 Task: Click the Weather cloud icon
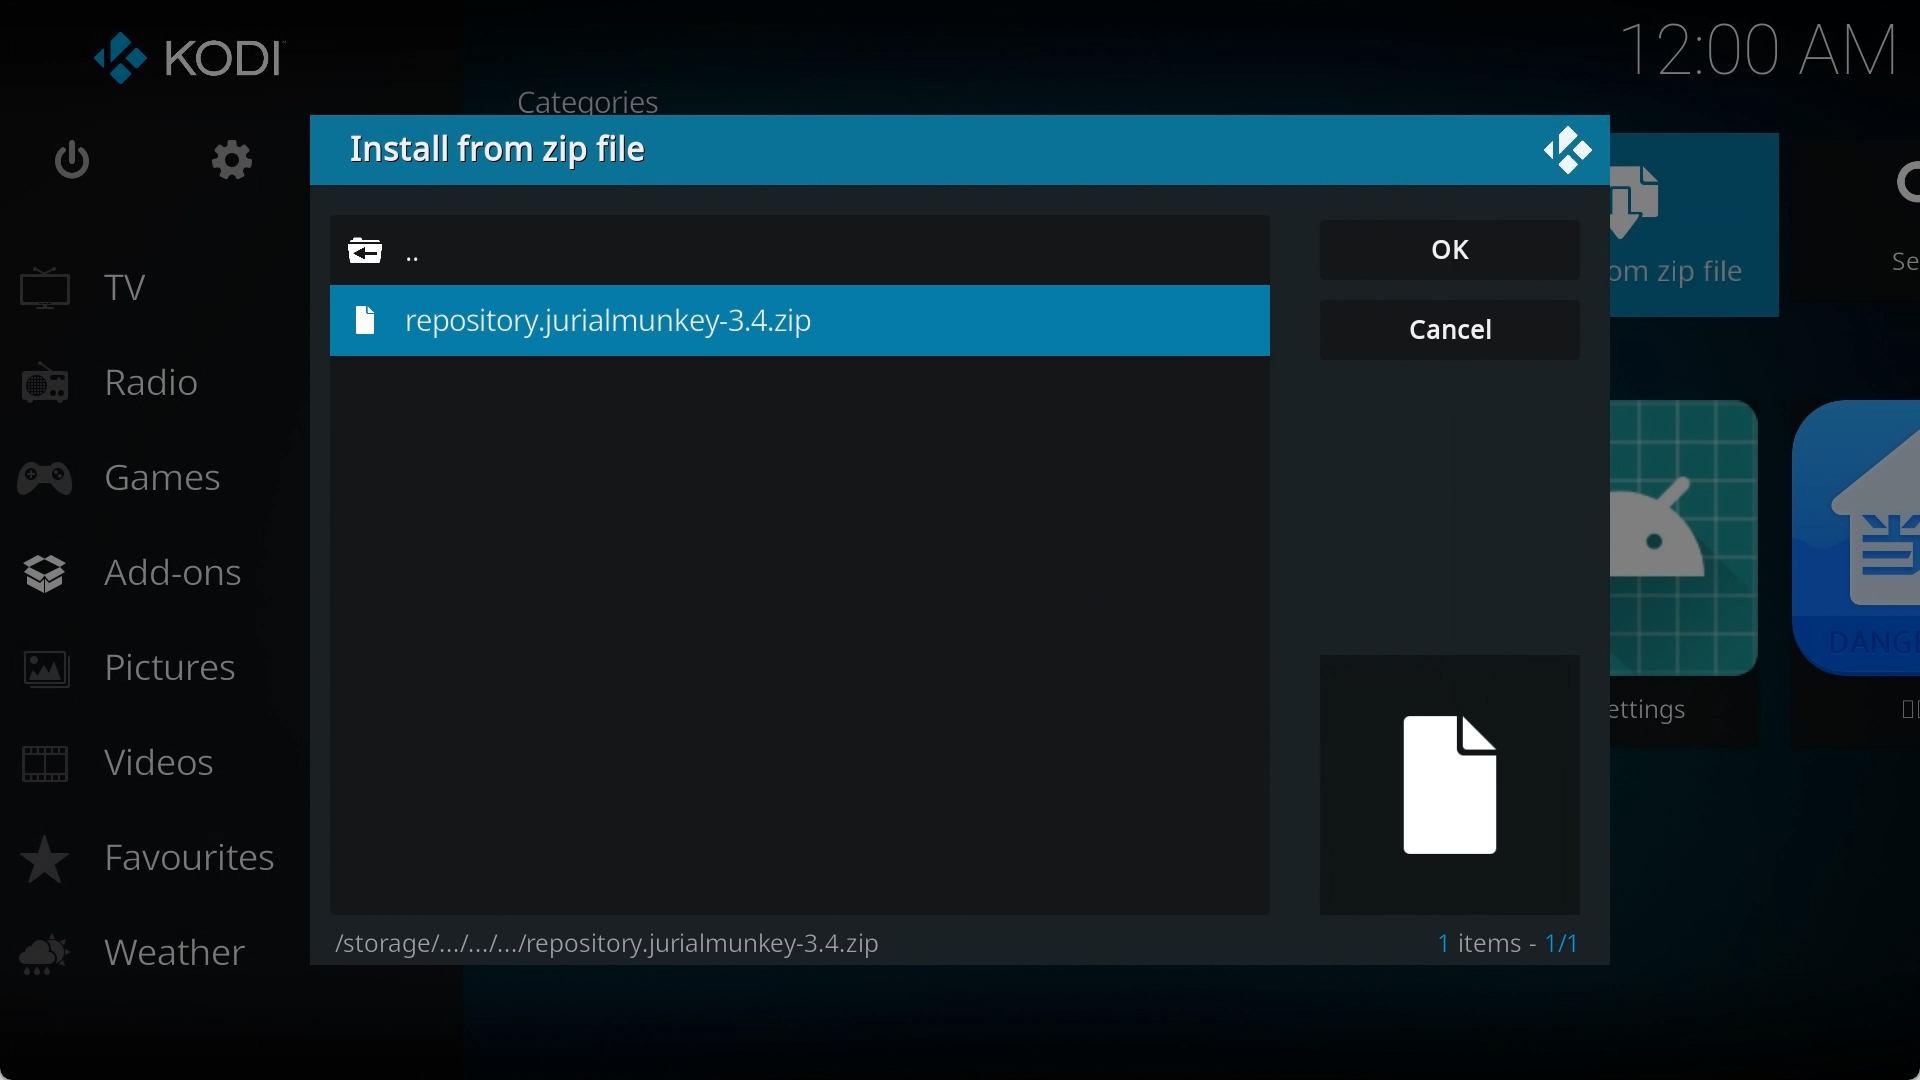click(x=45, y=955)
